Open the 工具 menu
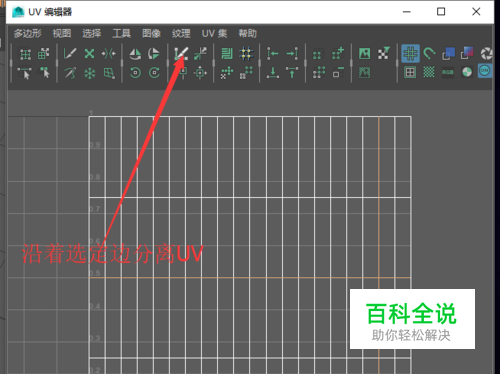The width and height of the screenshot is (500, 374). tap(121, 33)
